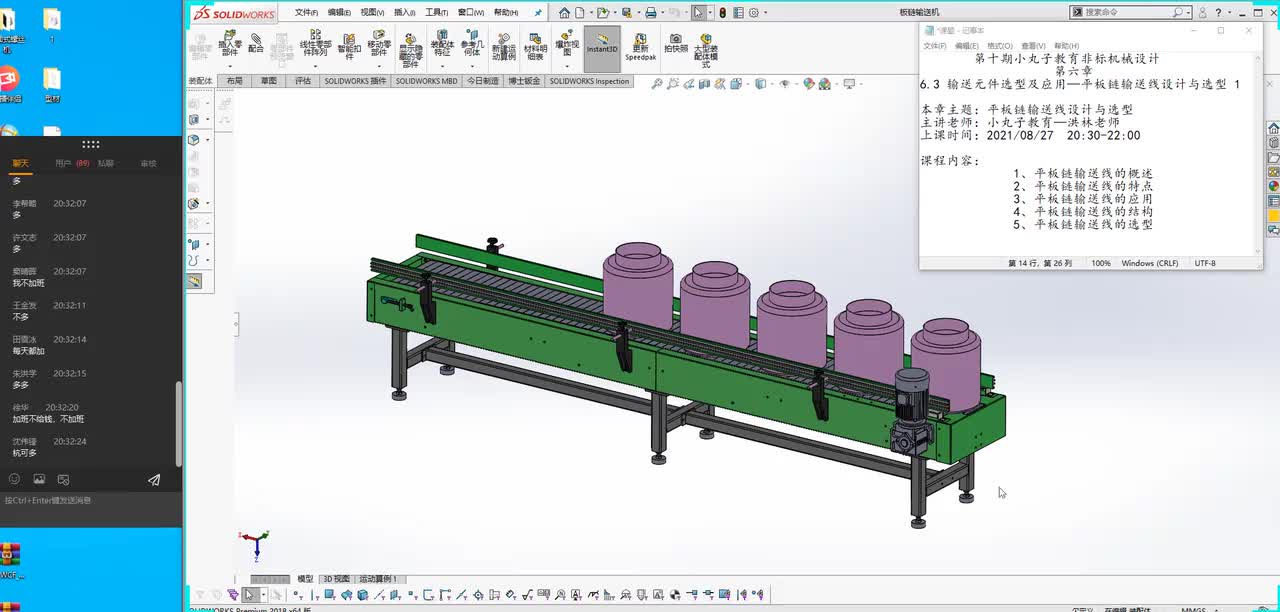Open the 格式 (Format) menu in Notepad
Viewport: 1280px width, 612px height.
click(x=1000, y=46)
